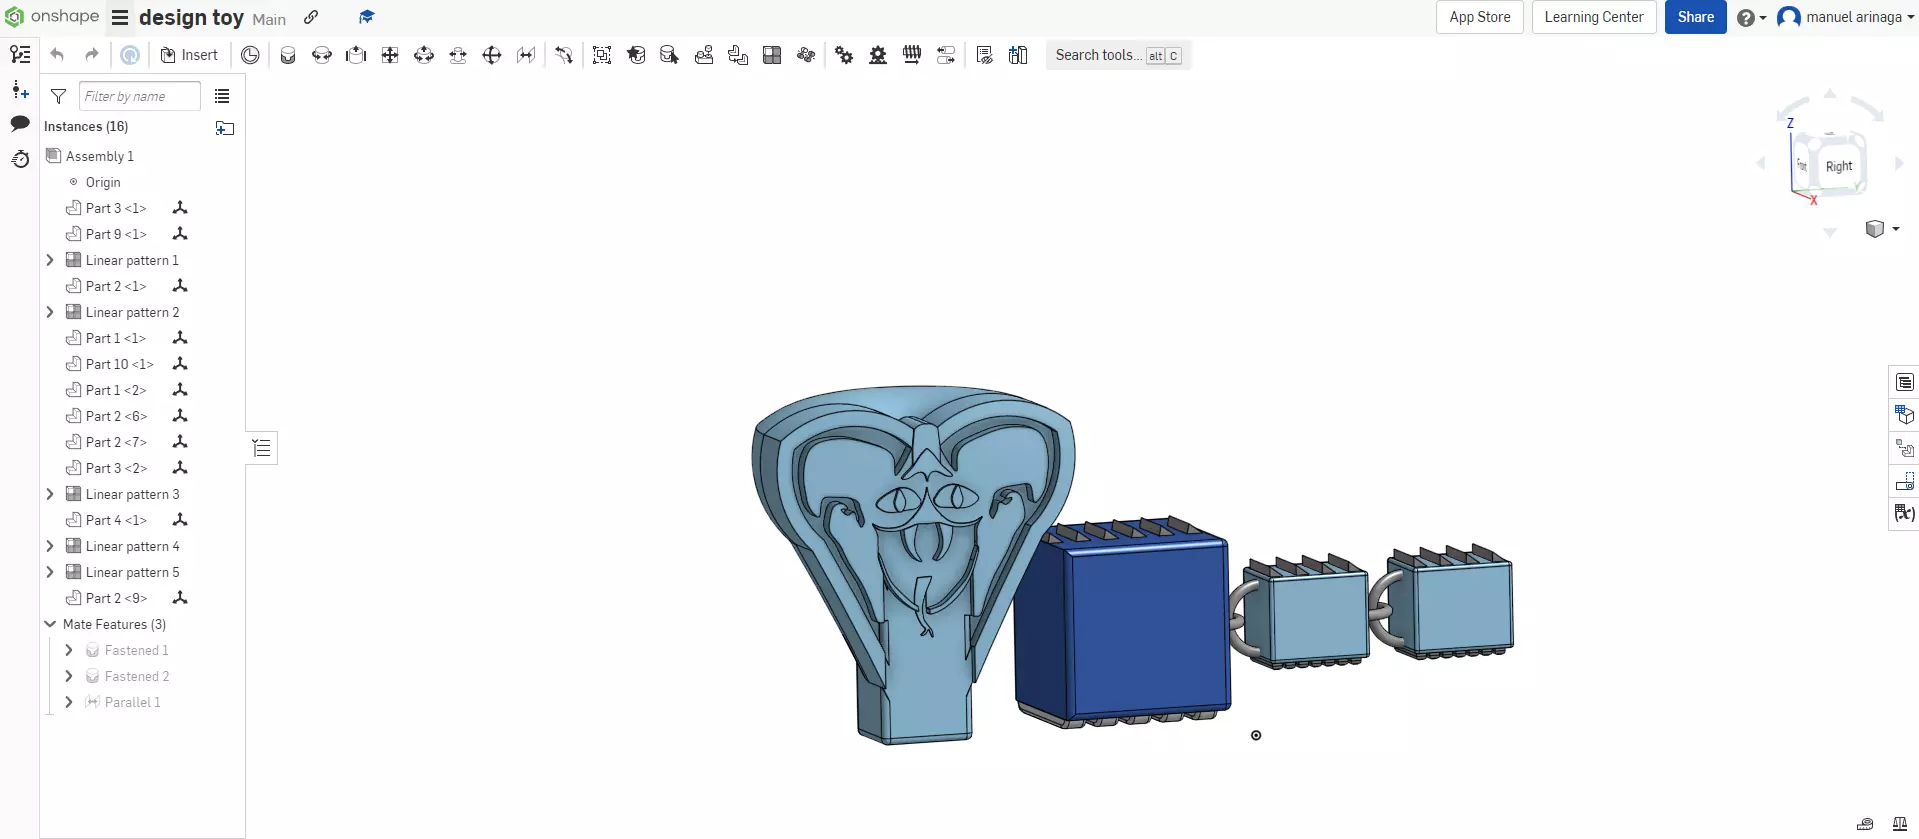Select the Circular pattern toolbar tool
The image size is (1919, 839).
806,55
